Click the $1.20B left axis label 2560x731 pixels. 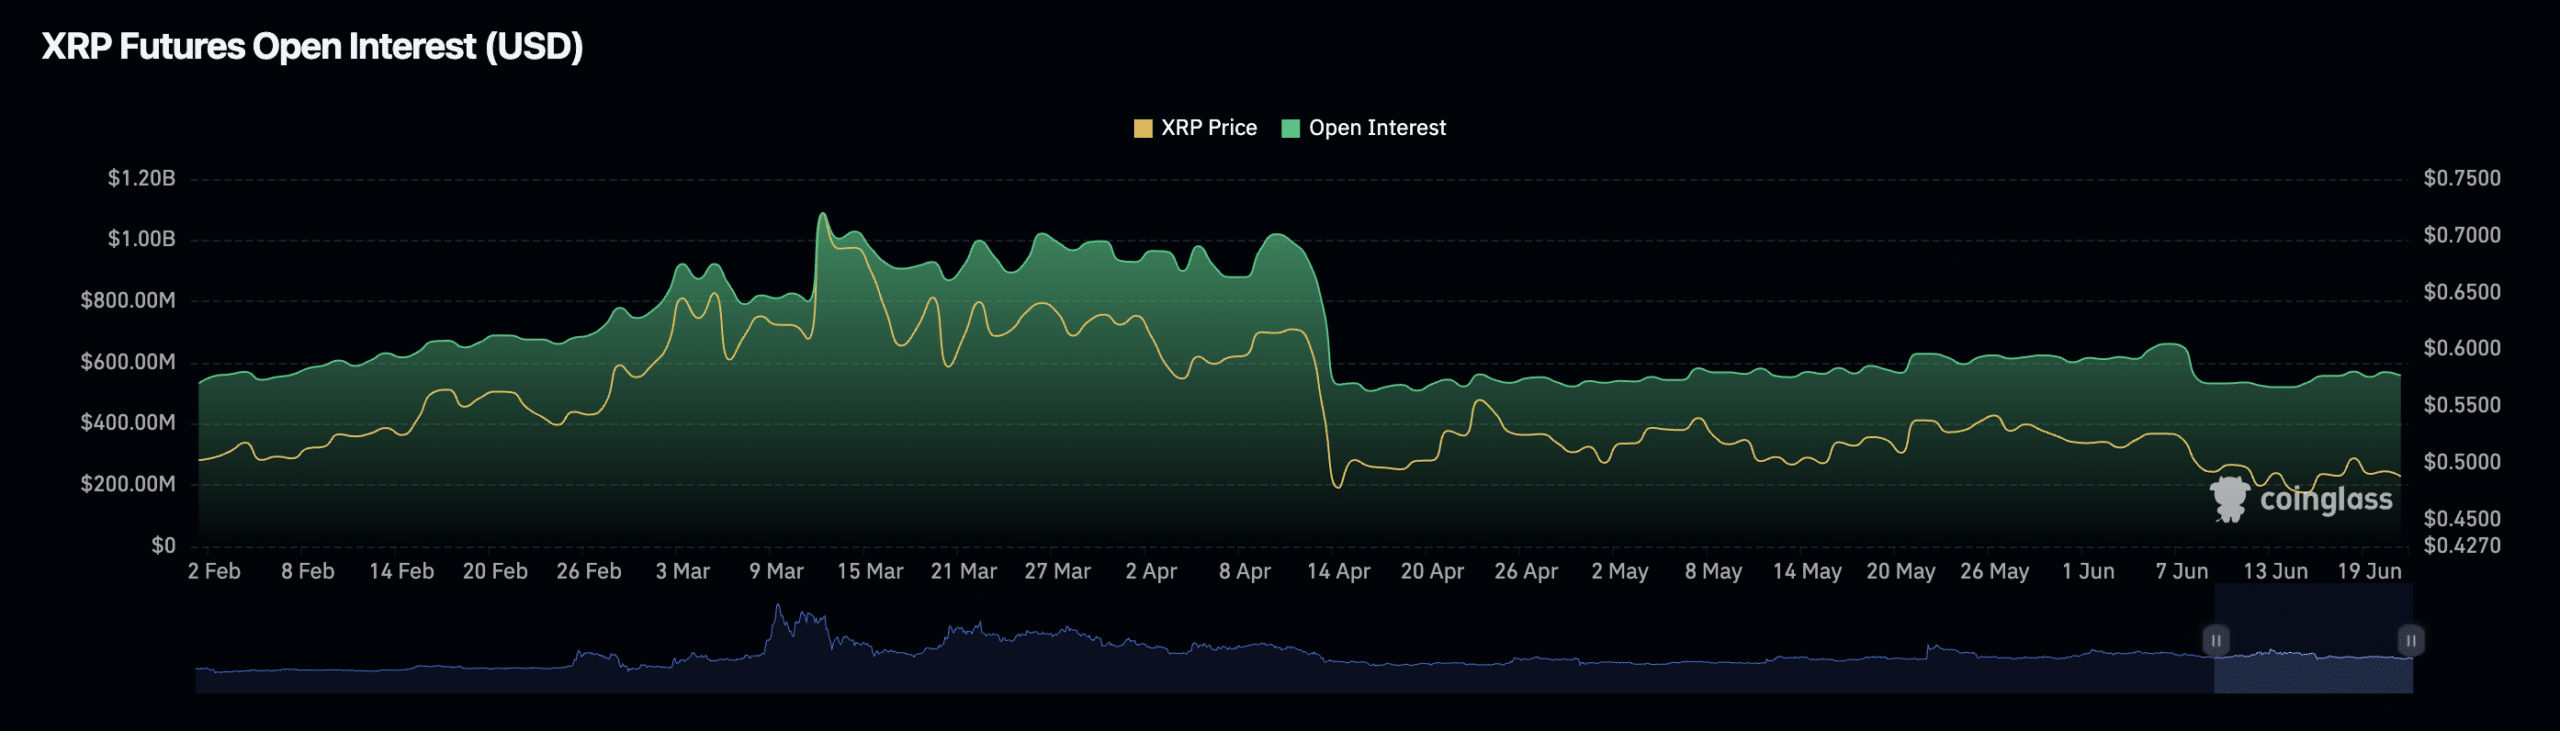[142, 178]
